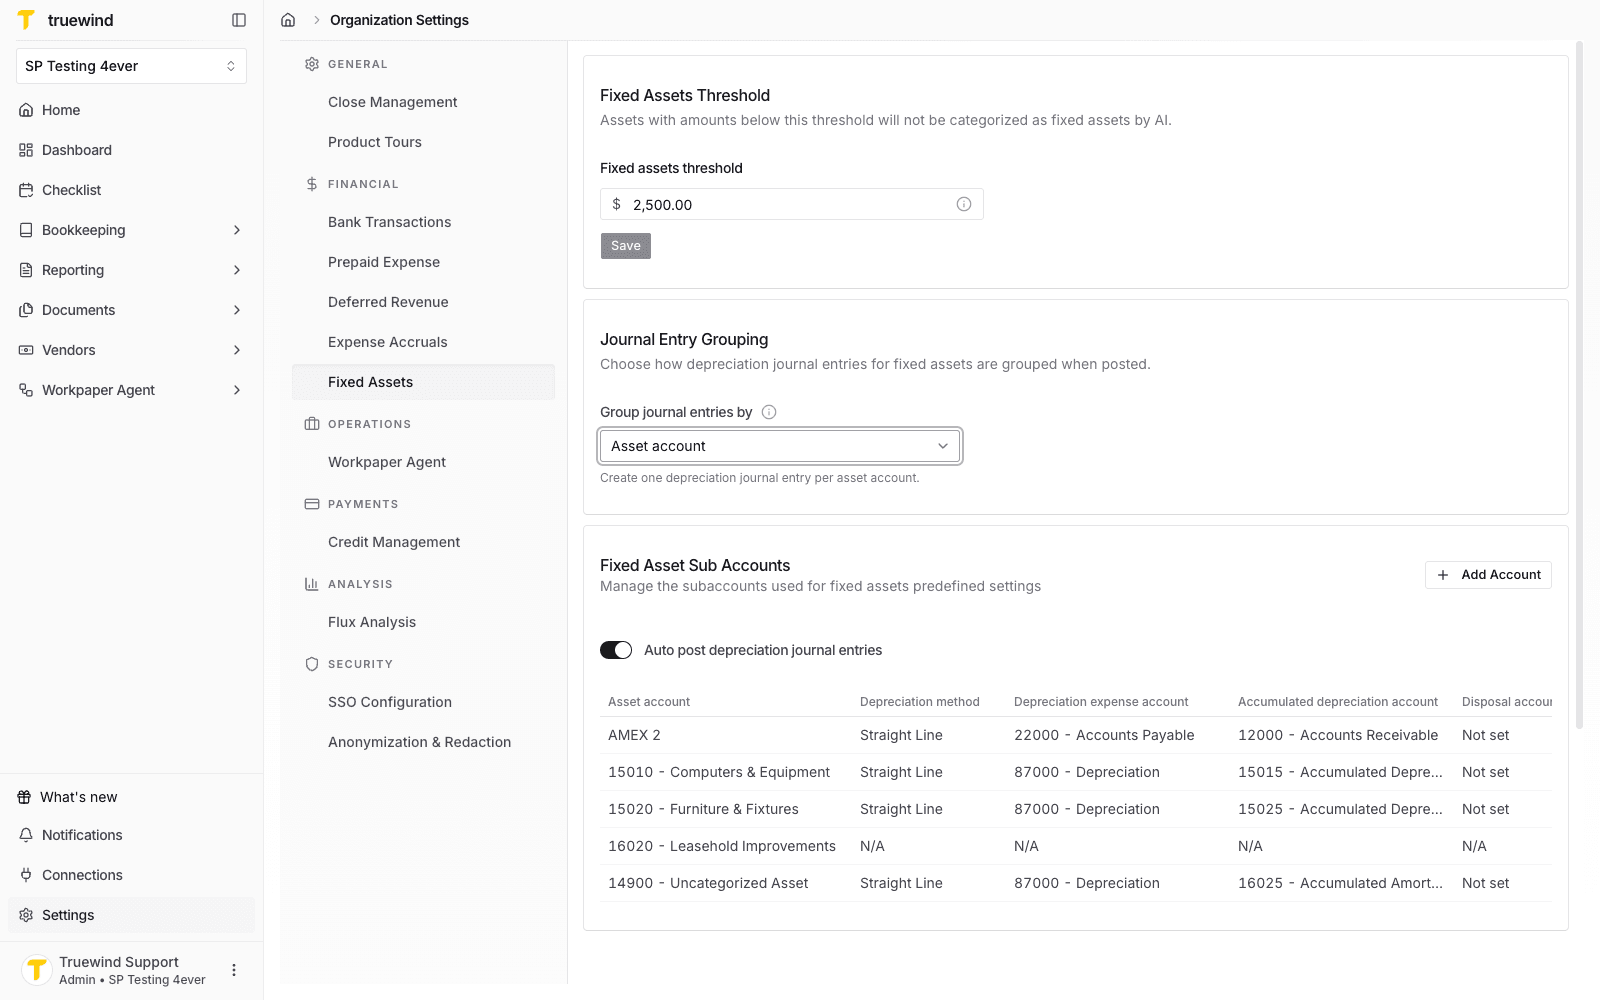Viewport: 1600px width, 1000px height.
Task: Click the Documents files icon
Action: pyautogui.click(x=26, y=310)
